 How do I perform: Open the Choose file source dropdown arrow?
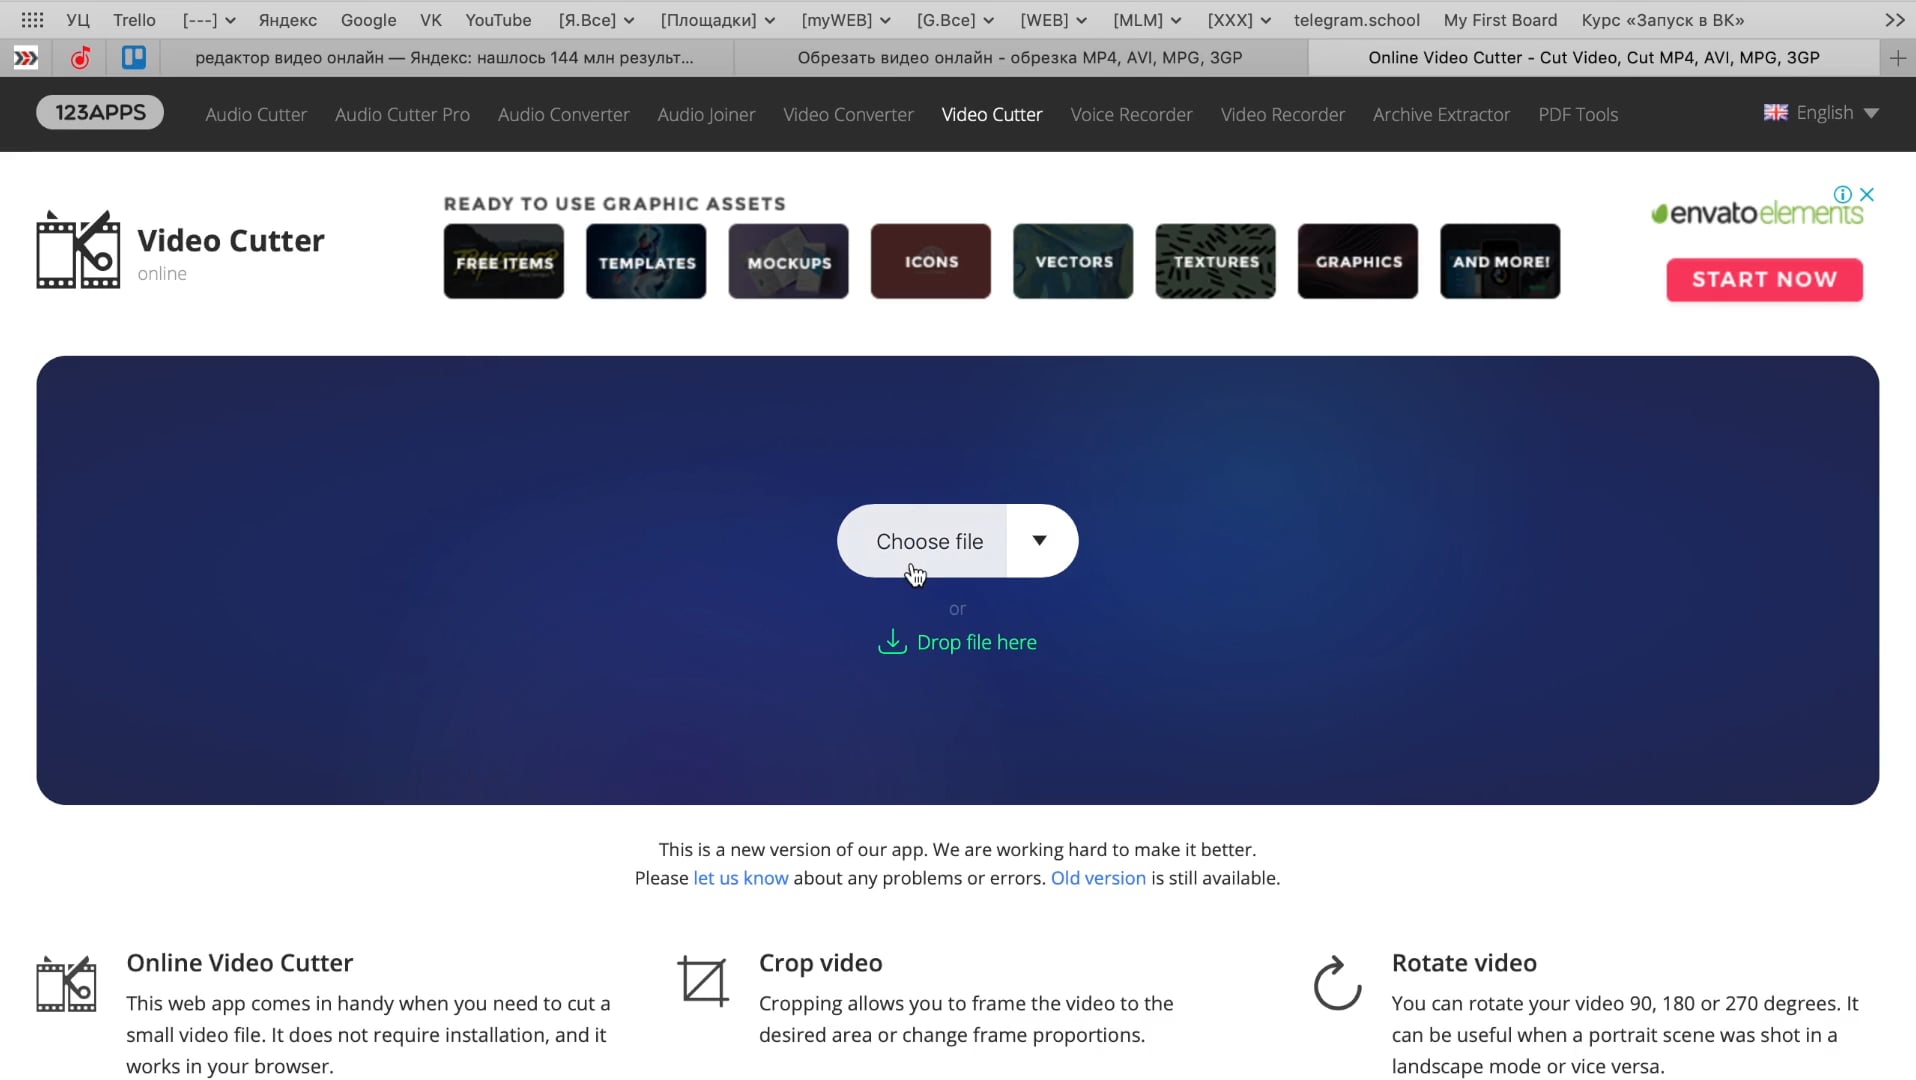(x=1040, y=540)
